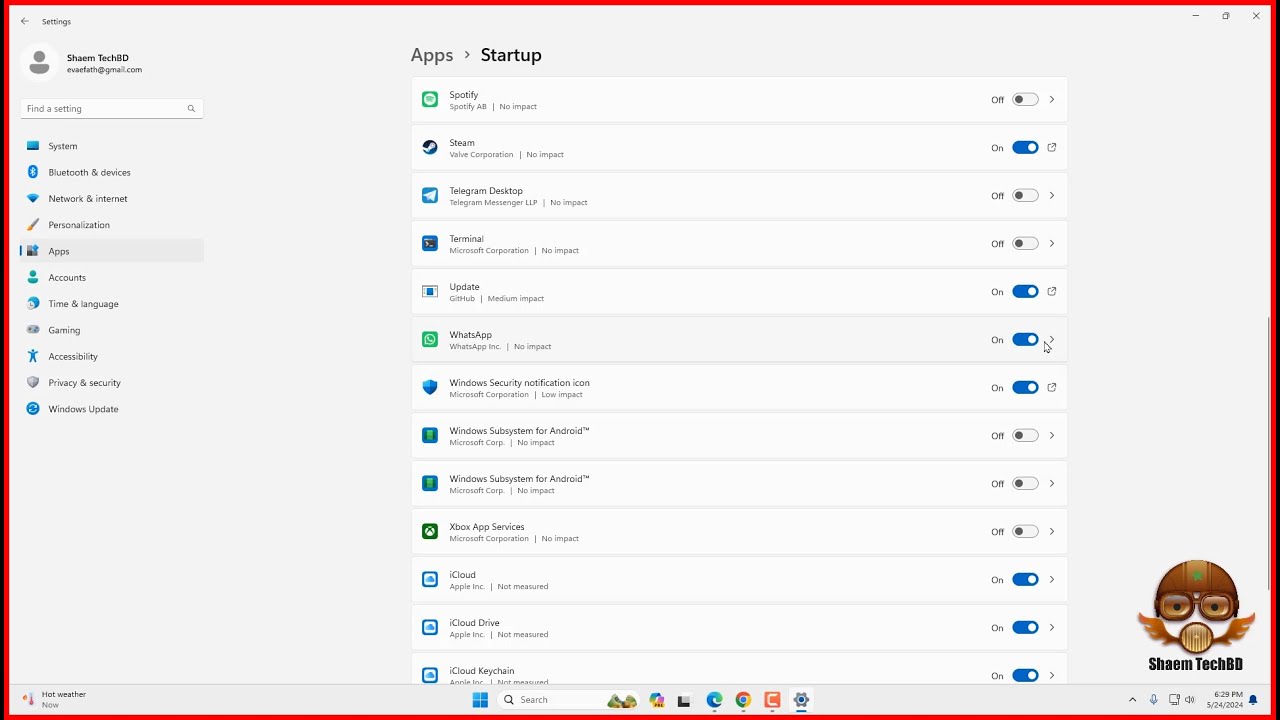The width and height of the screenshot is (1280, 720).
Task: Click the WhatsApp app icon
Action: pos(430,340)
